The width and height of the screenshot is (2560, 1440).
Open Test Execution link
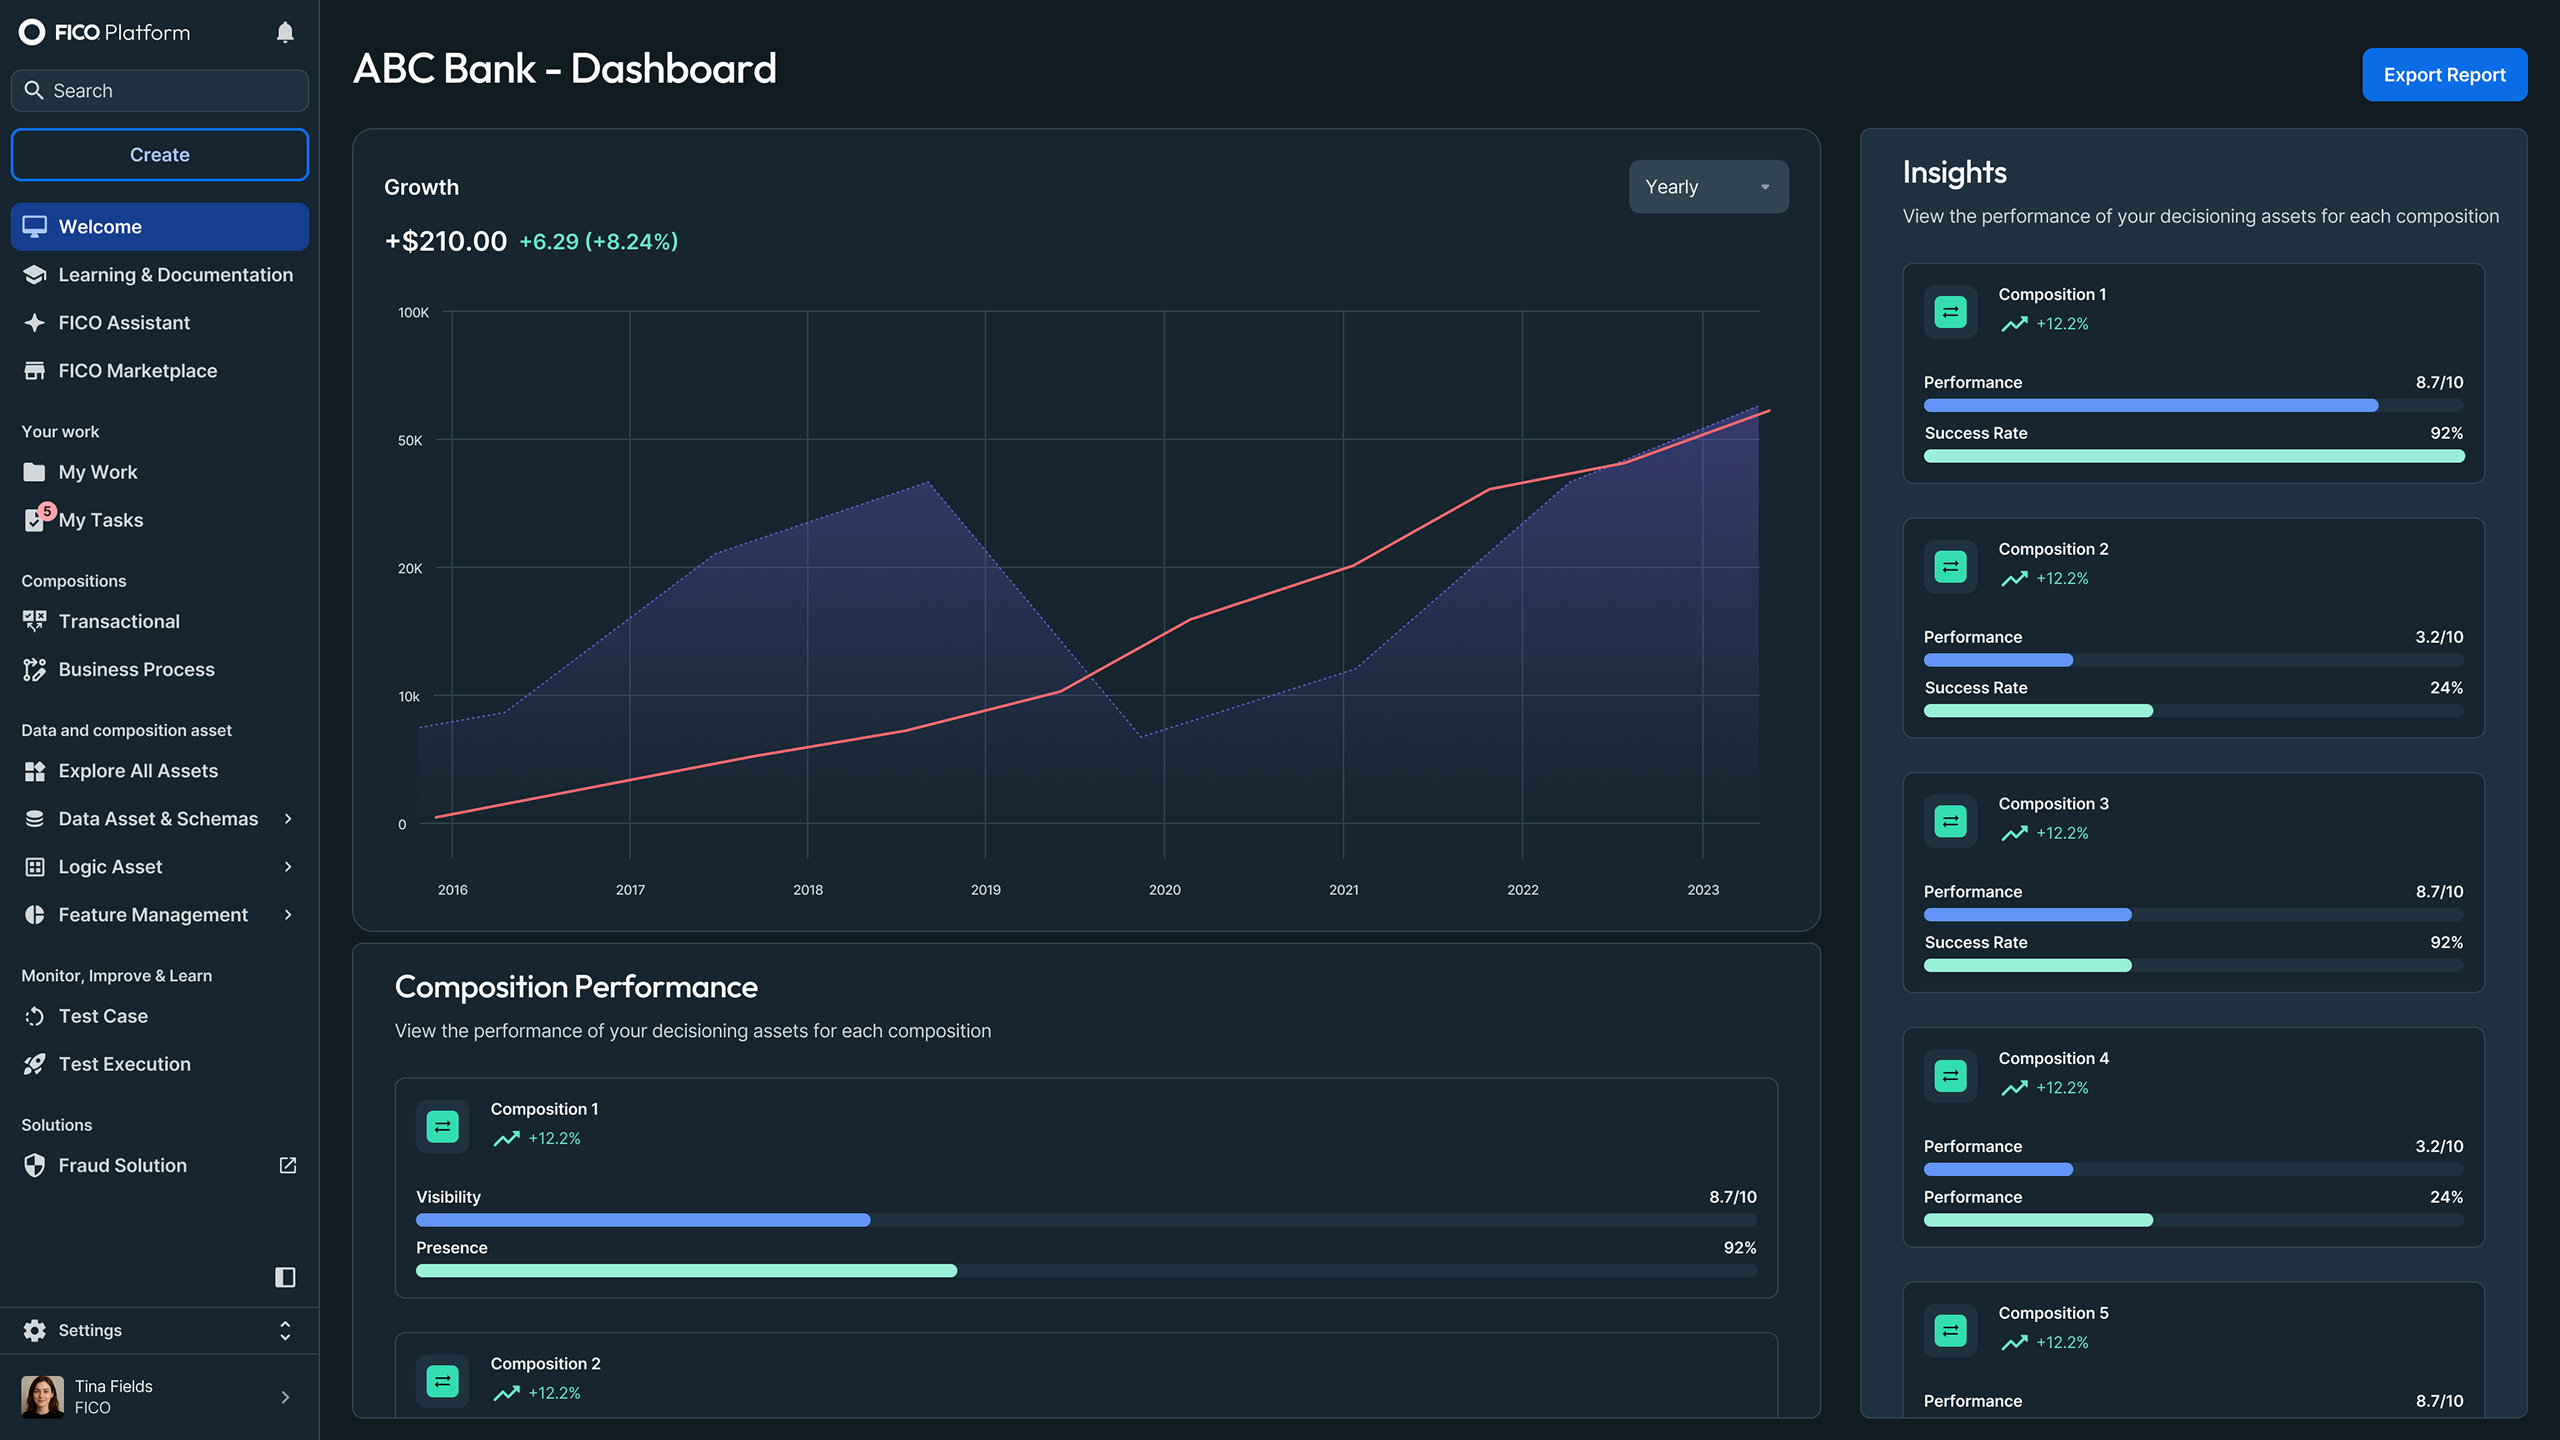tap(160, 1064)
